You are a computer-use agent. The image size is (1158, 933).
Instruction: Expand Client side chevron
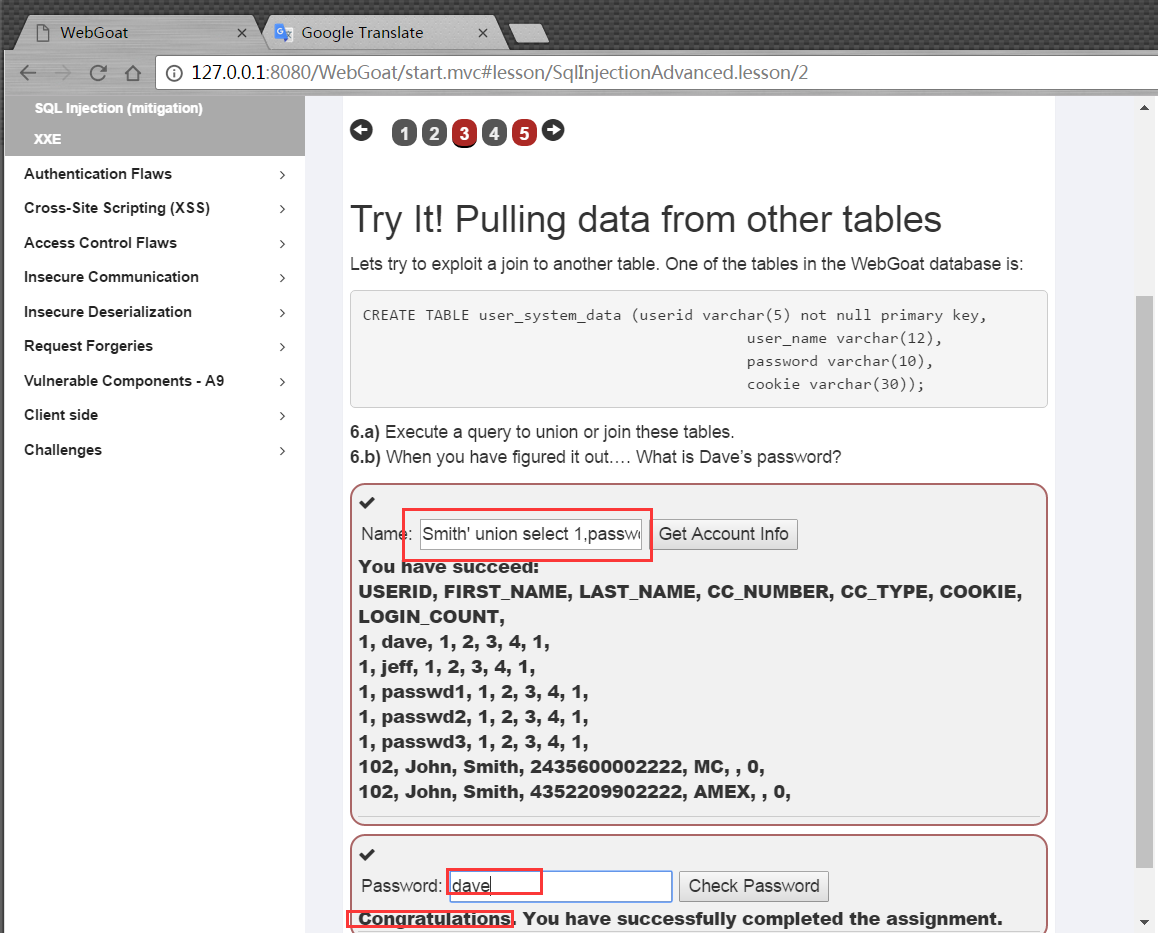[282, 416]
